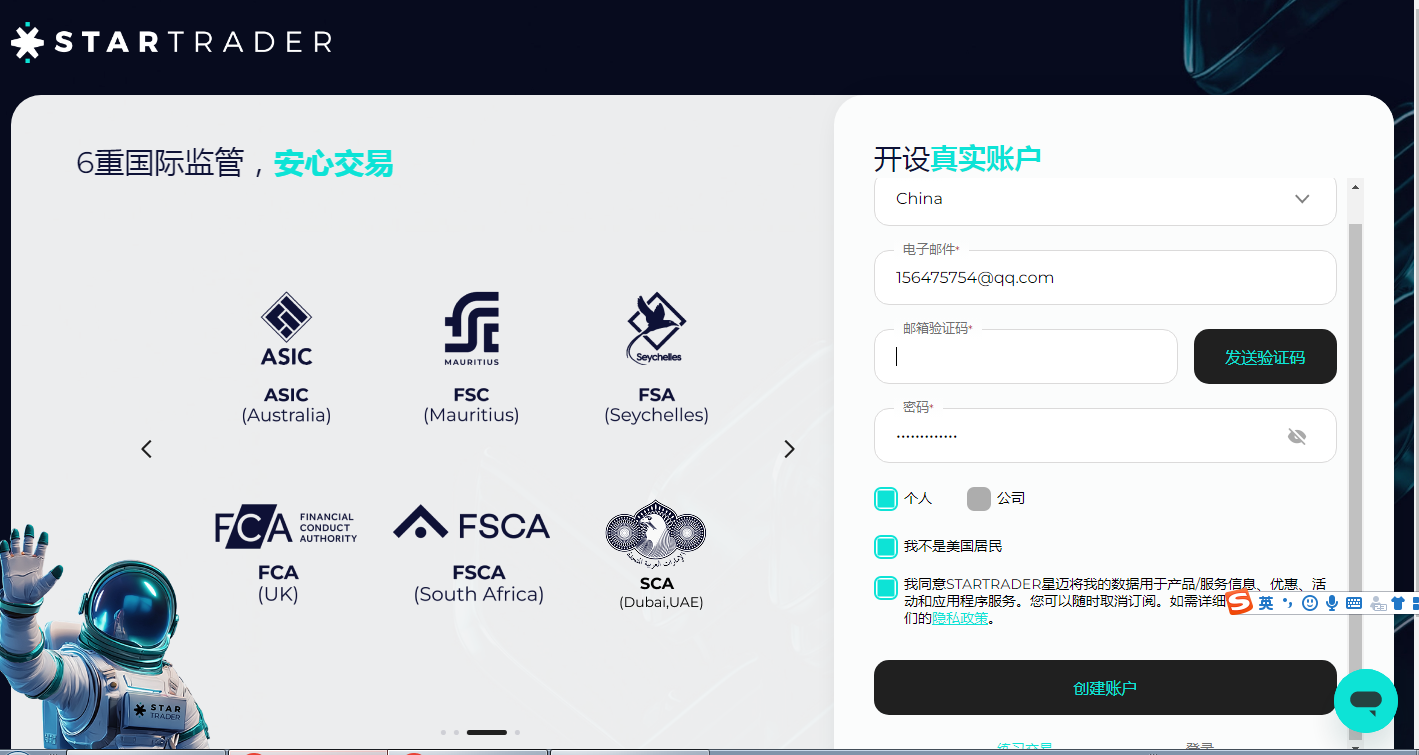This screenshot has height=755, width=1419.
Task: Focus the 邮箱验证码 verification code field
Action: 1026,356
